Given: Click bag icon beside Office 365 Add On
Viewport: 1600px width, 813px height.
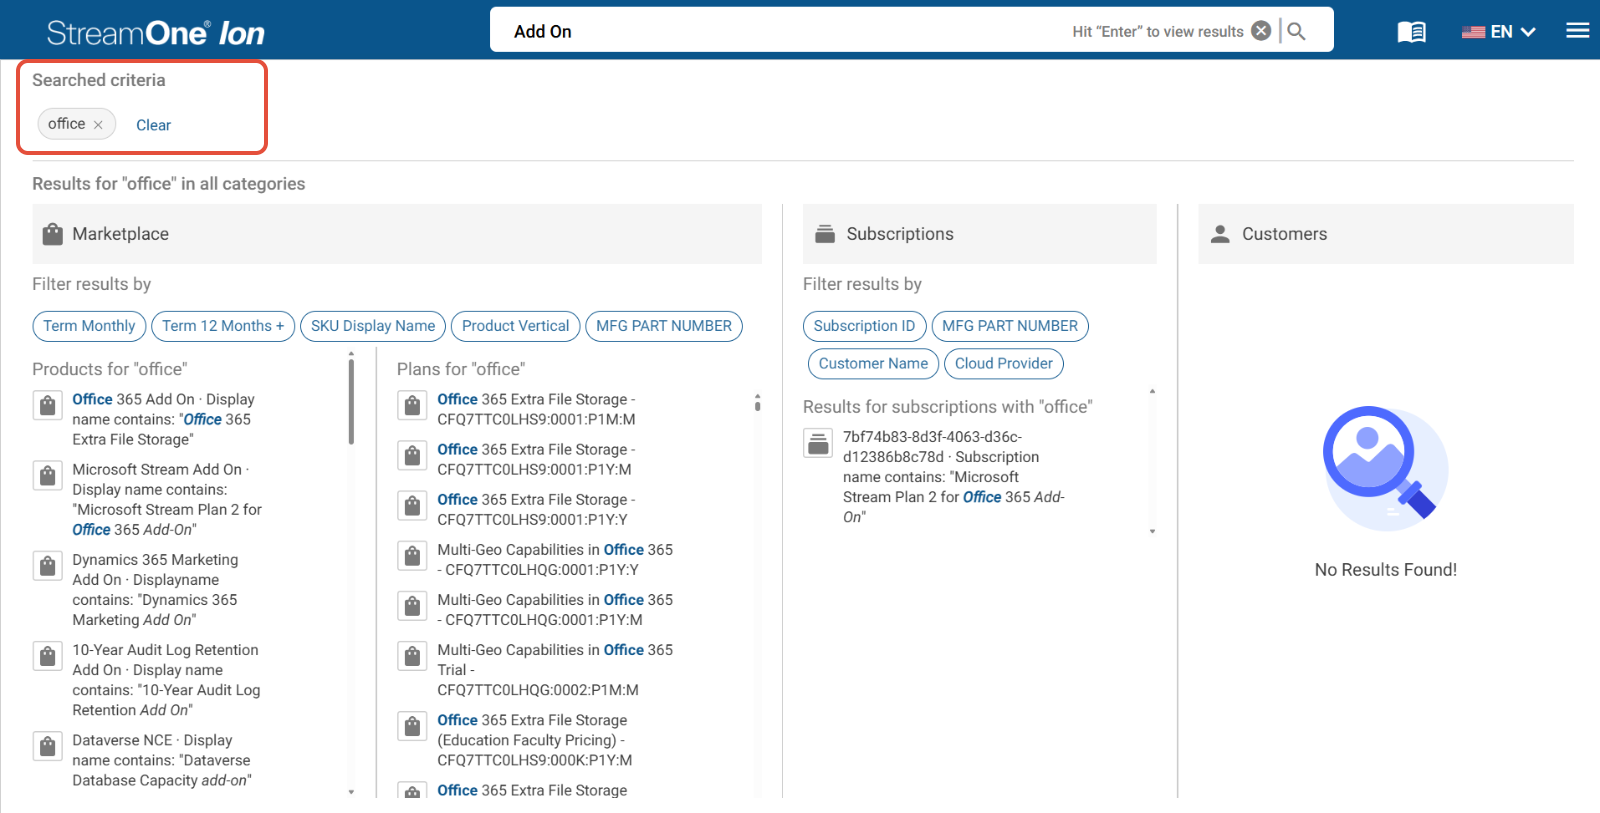Looking at the screenshot, I should (x=47, y=405).
